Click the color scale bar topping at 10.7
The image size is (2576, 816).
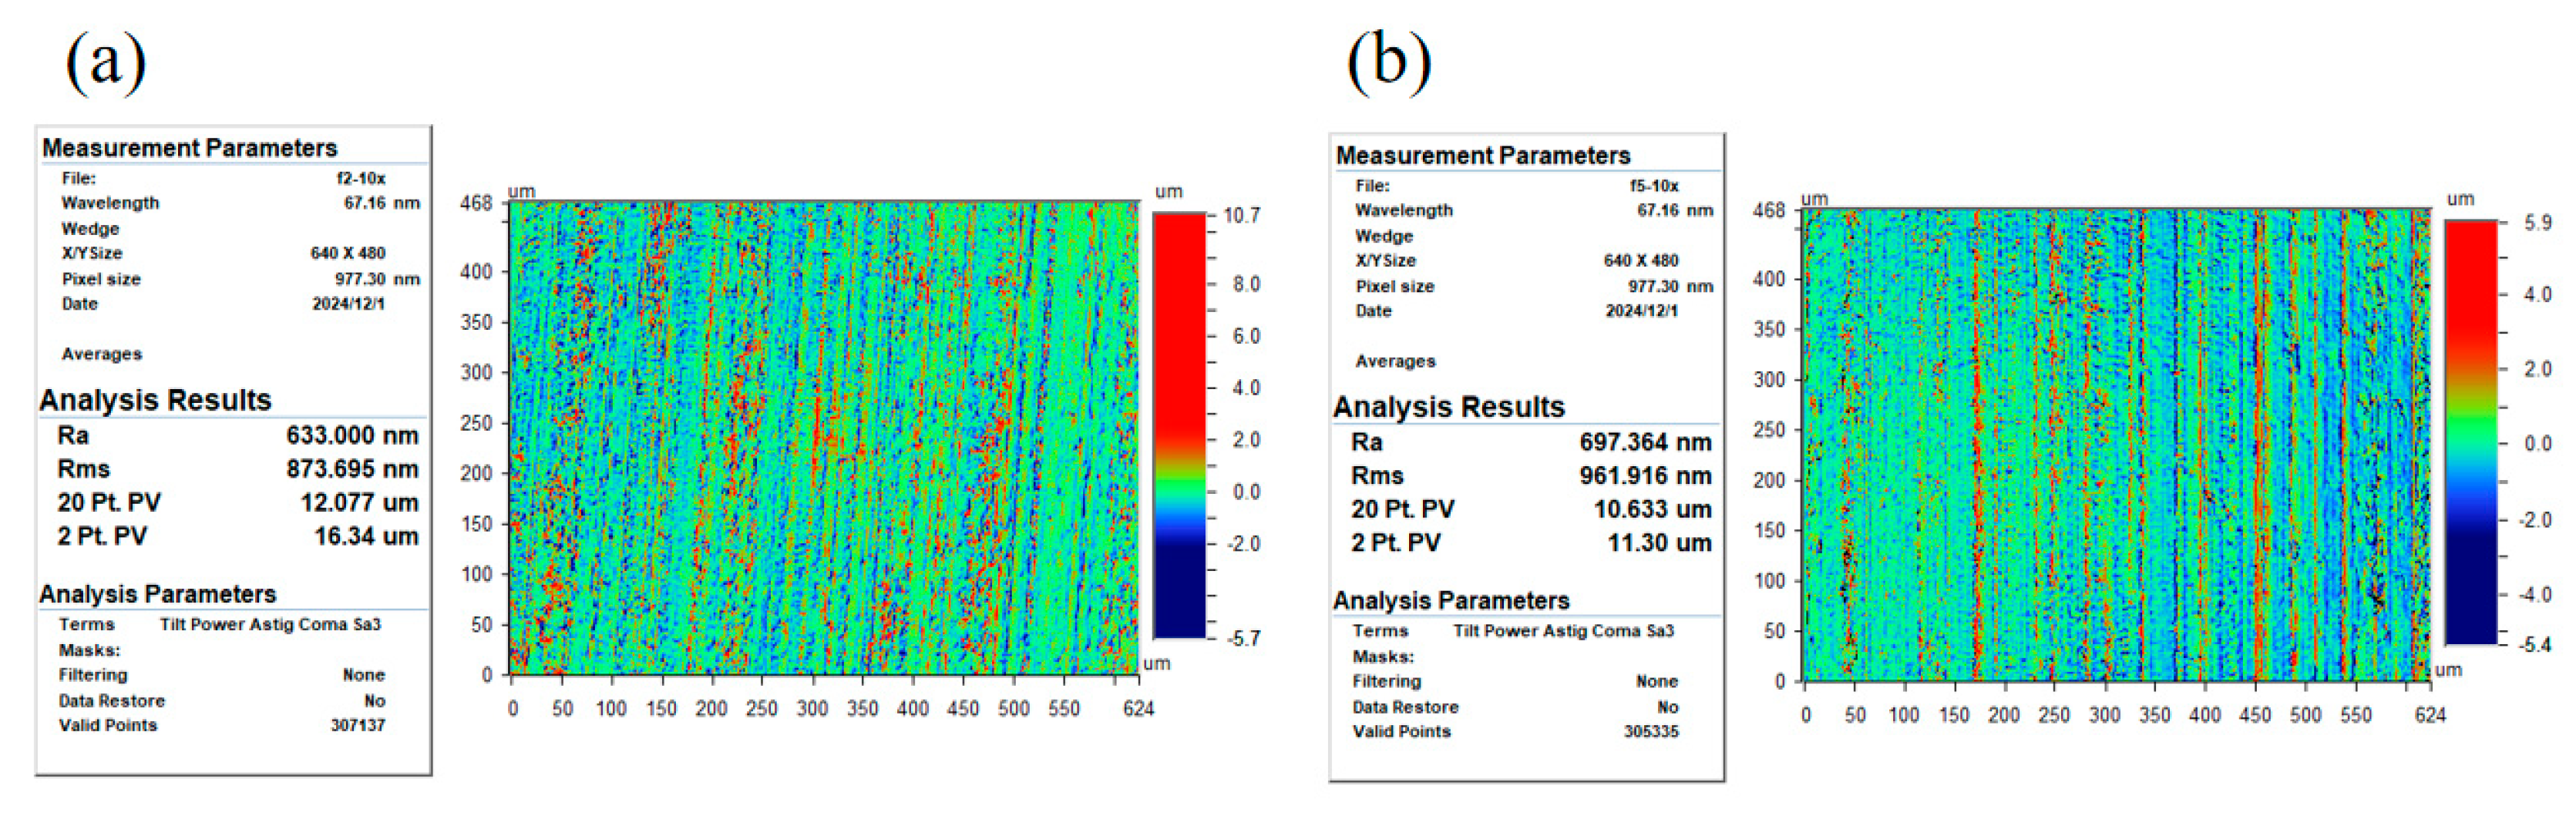point(1179,426)
